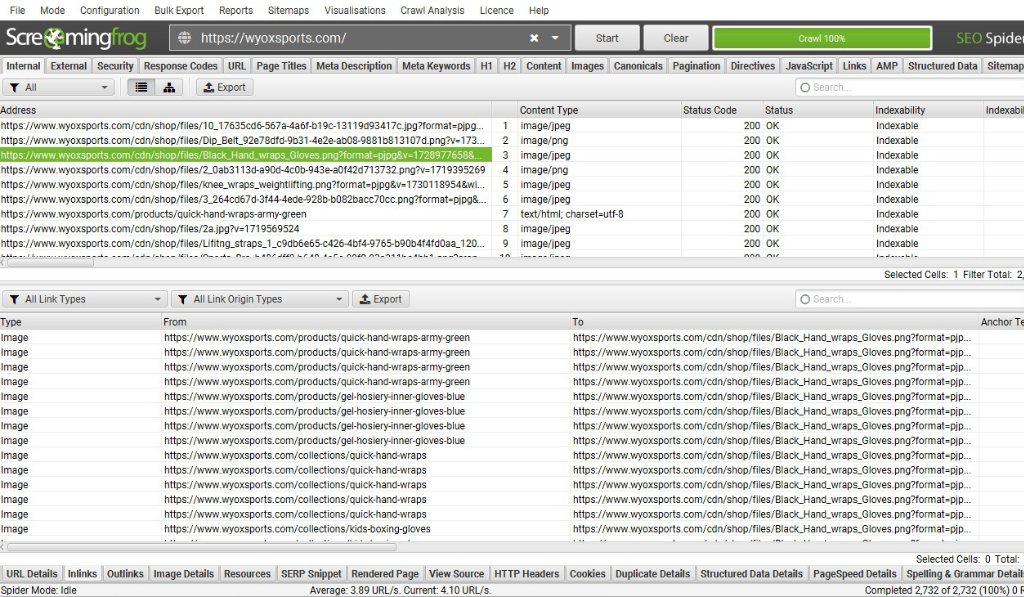Open the top All filter dropdown
Viewport: 1024px width, 597px height.
tap(58, 88)
